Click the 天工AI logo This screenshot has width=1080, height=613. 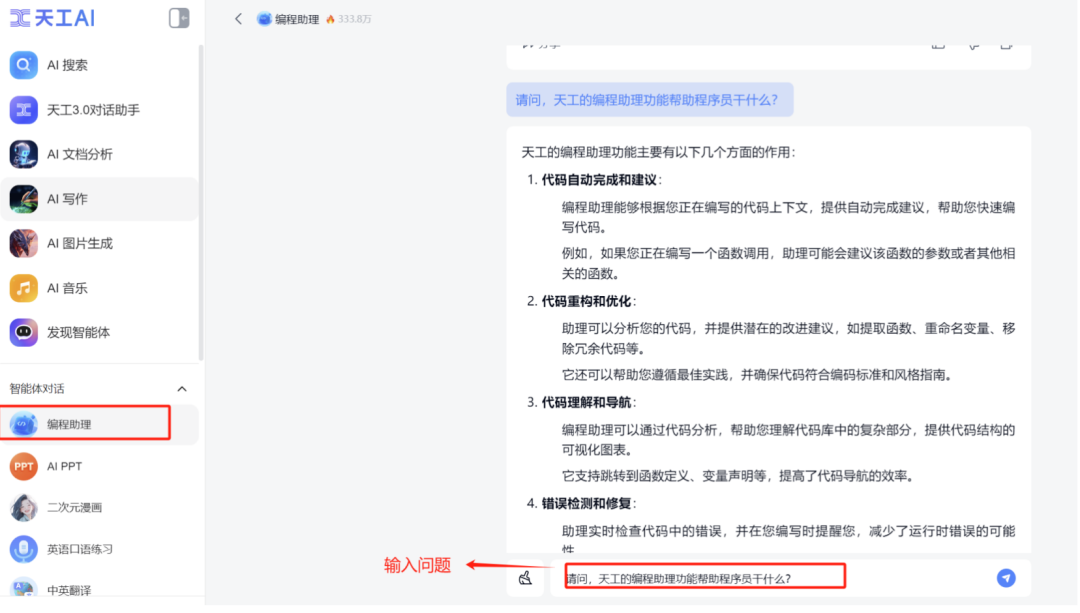(x=52, y=17)
